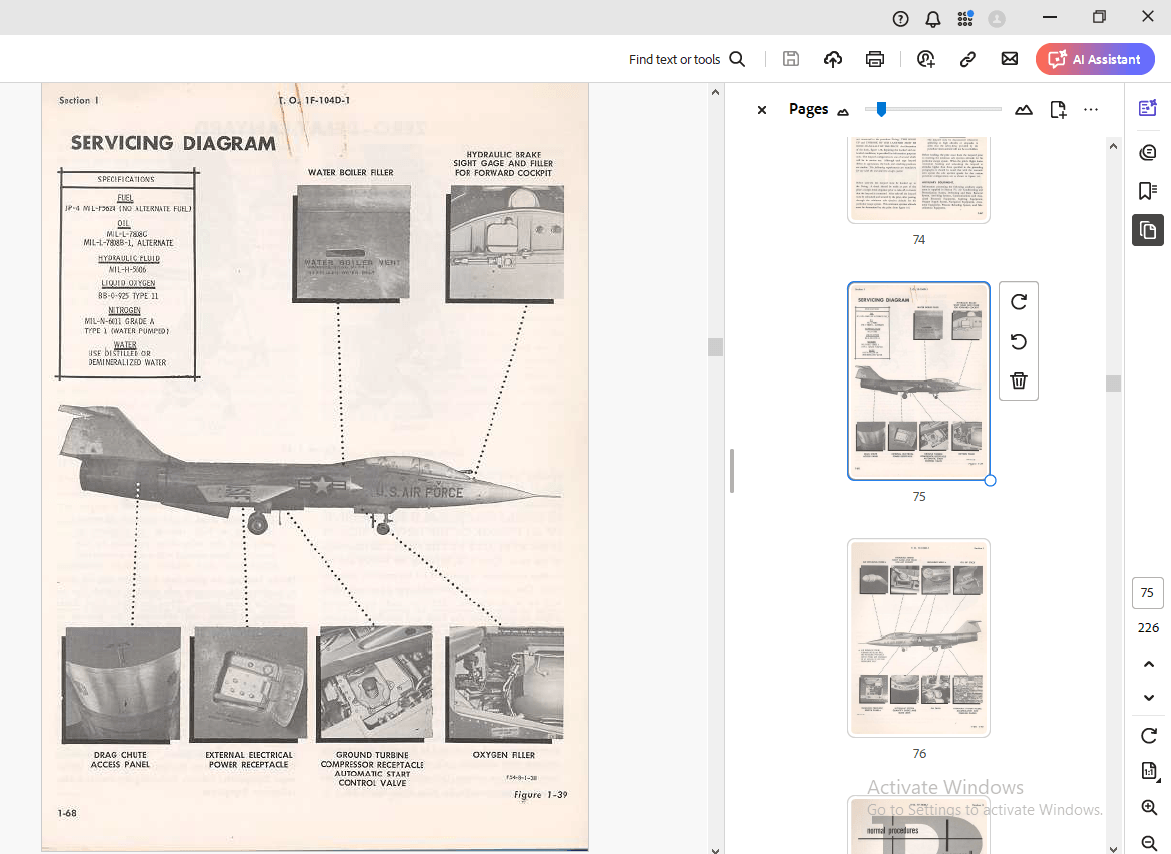Rotate page 75 clockwise
The height and width of the screenshot is (854, 1171).
point(1019,302)
